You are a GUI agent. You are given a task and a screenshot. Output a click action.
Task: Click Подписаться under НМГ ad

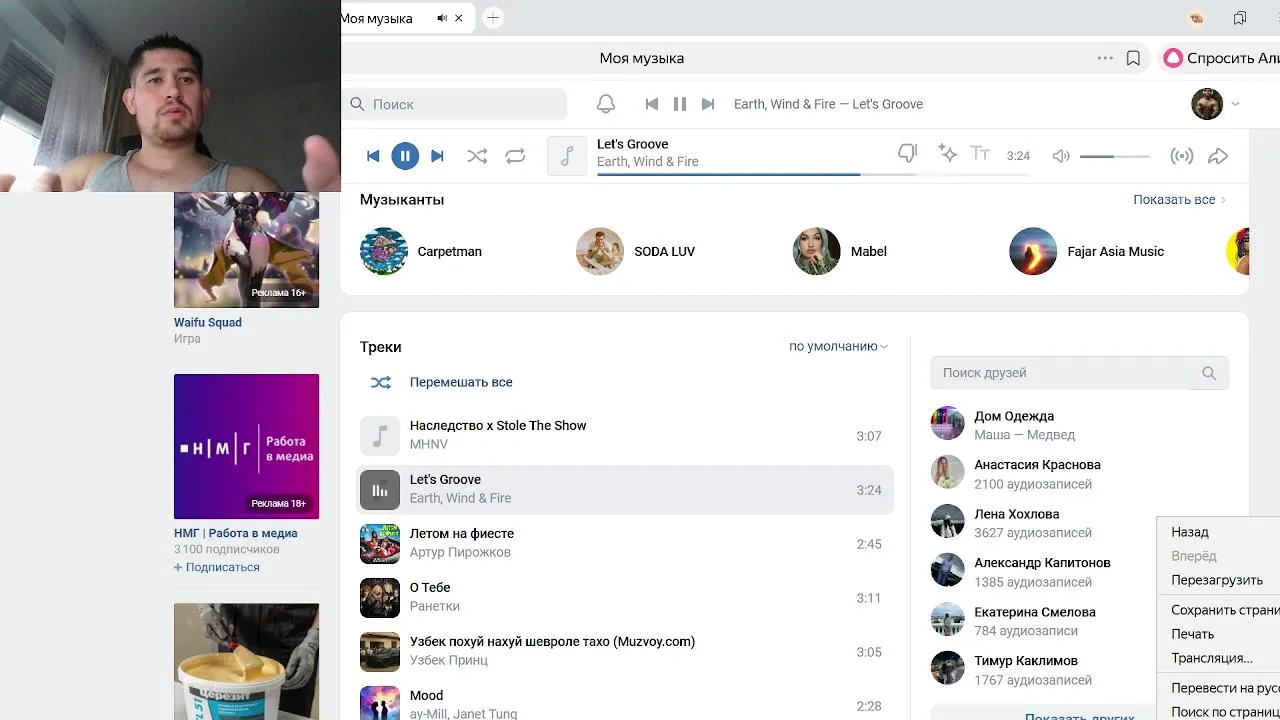point(217,567)
